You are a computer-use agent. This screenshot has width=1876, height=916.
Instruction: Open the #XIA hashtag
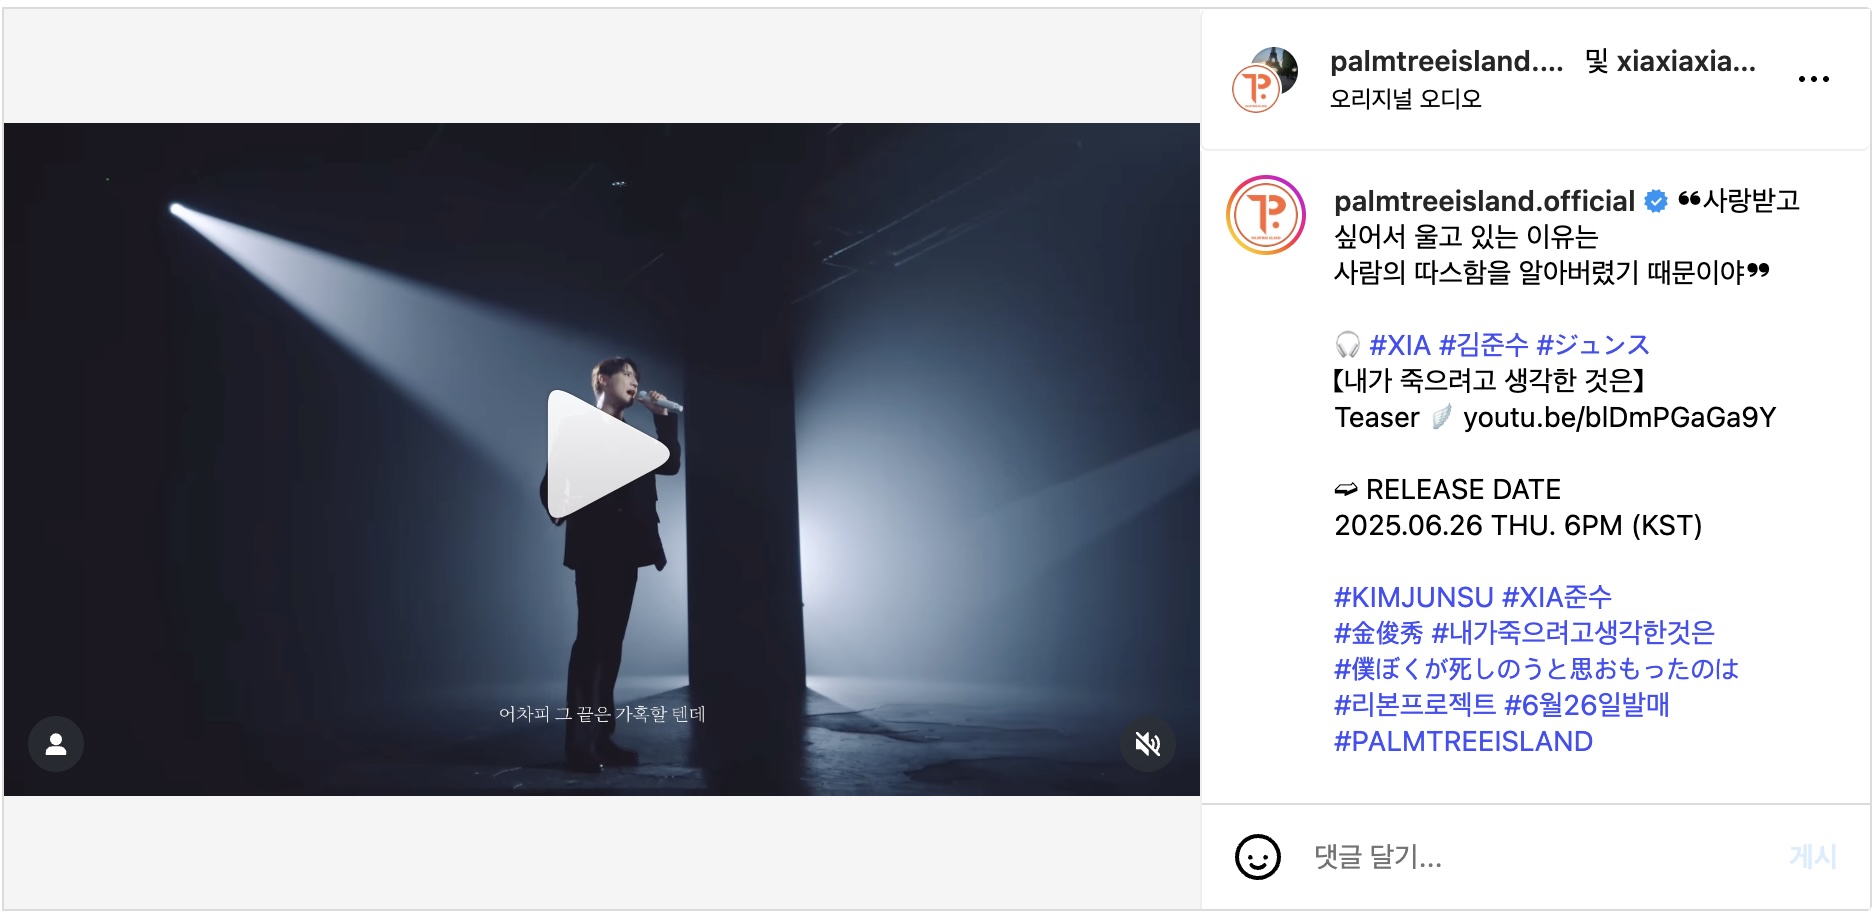point(1399,345)
